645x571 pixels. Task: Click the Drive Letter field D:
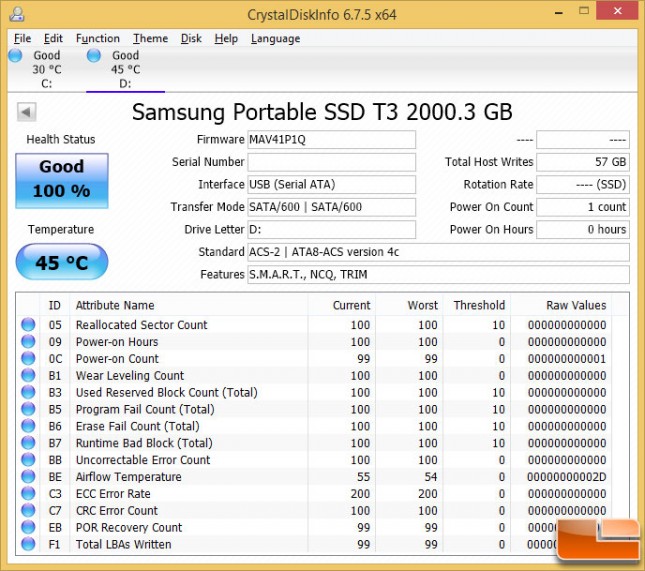pos(331,229)
